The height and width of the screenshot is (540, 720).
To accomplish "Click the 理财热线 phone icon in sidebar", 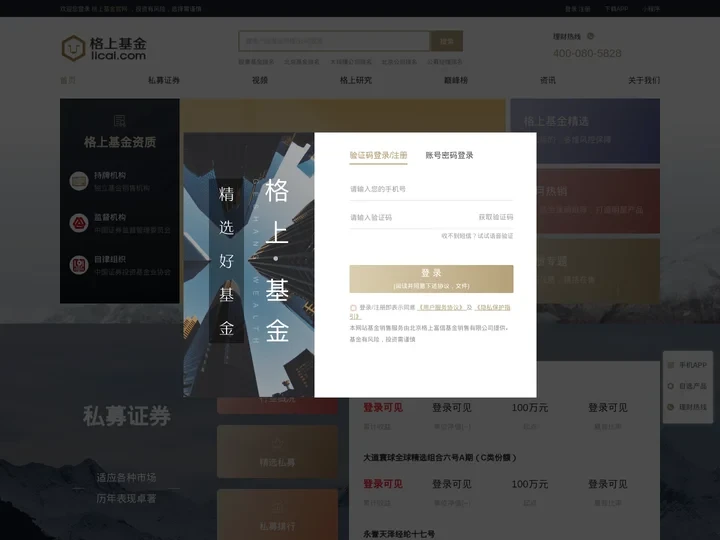I will tap(670, 407).
